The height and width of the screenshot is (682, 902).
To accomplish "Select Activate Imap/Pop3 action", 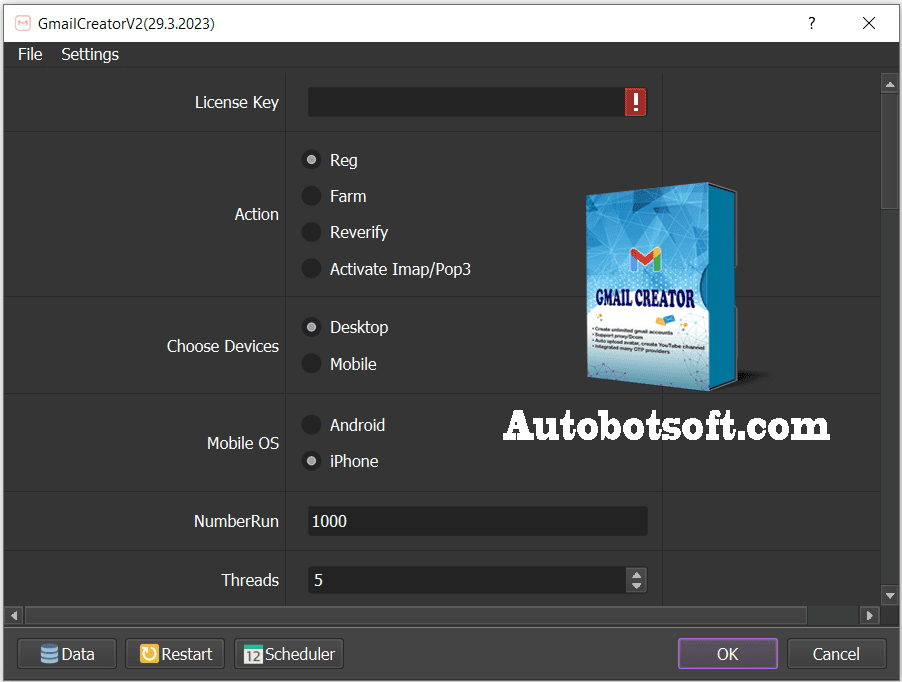I will pos(386,269).
